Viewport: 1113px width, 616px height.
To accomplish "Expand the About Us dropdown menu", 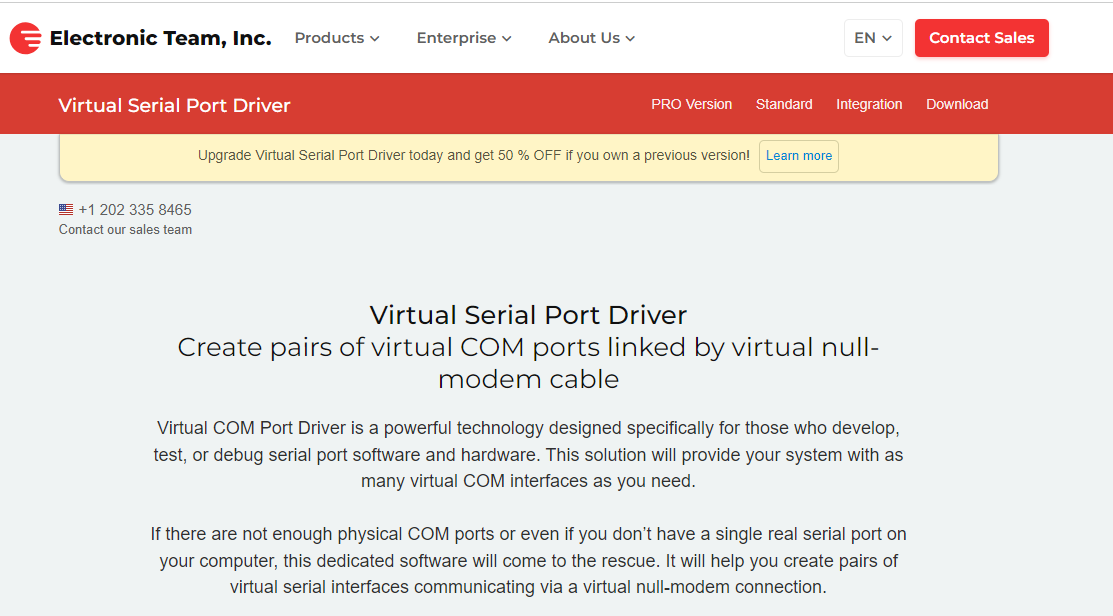I will [x=591, y=38].
